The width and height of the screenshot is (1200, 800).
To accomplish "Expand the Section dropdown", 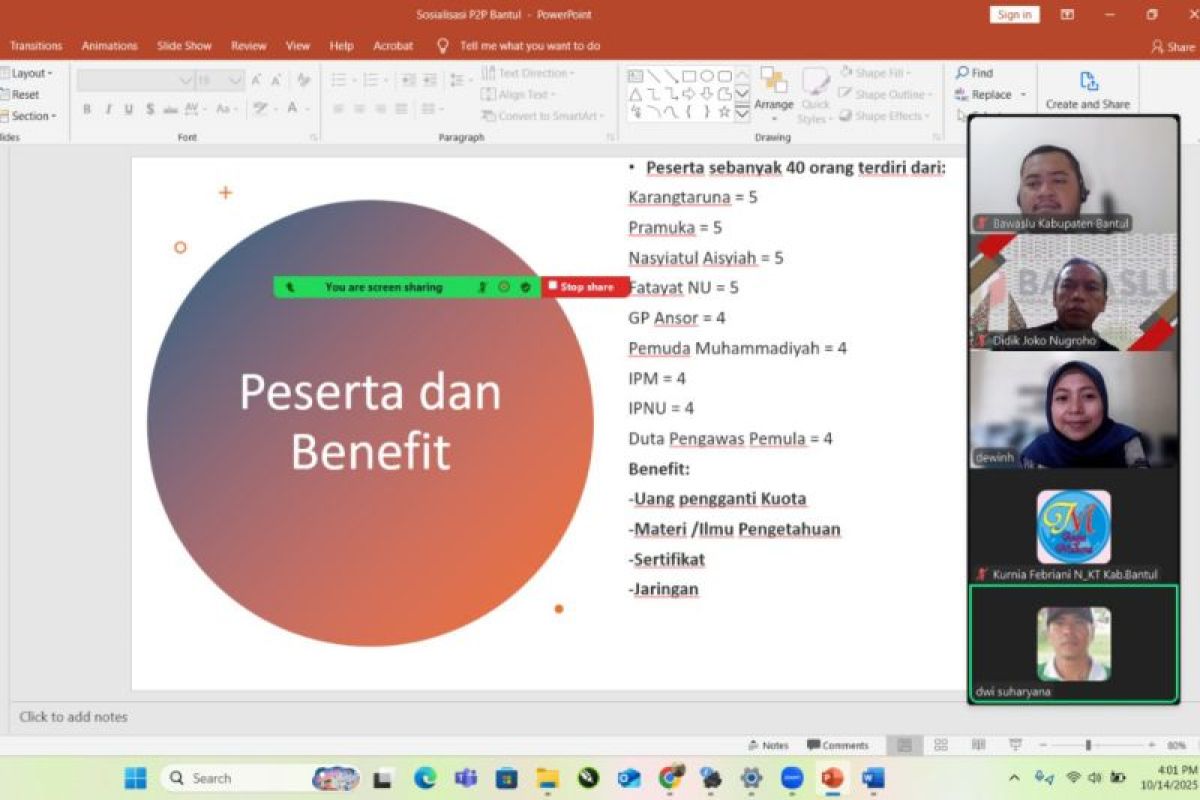I will tap(32, 116).
